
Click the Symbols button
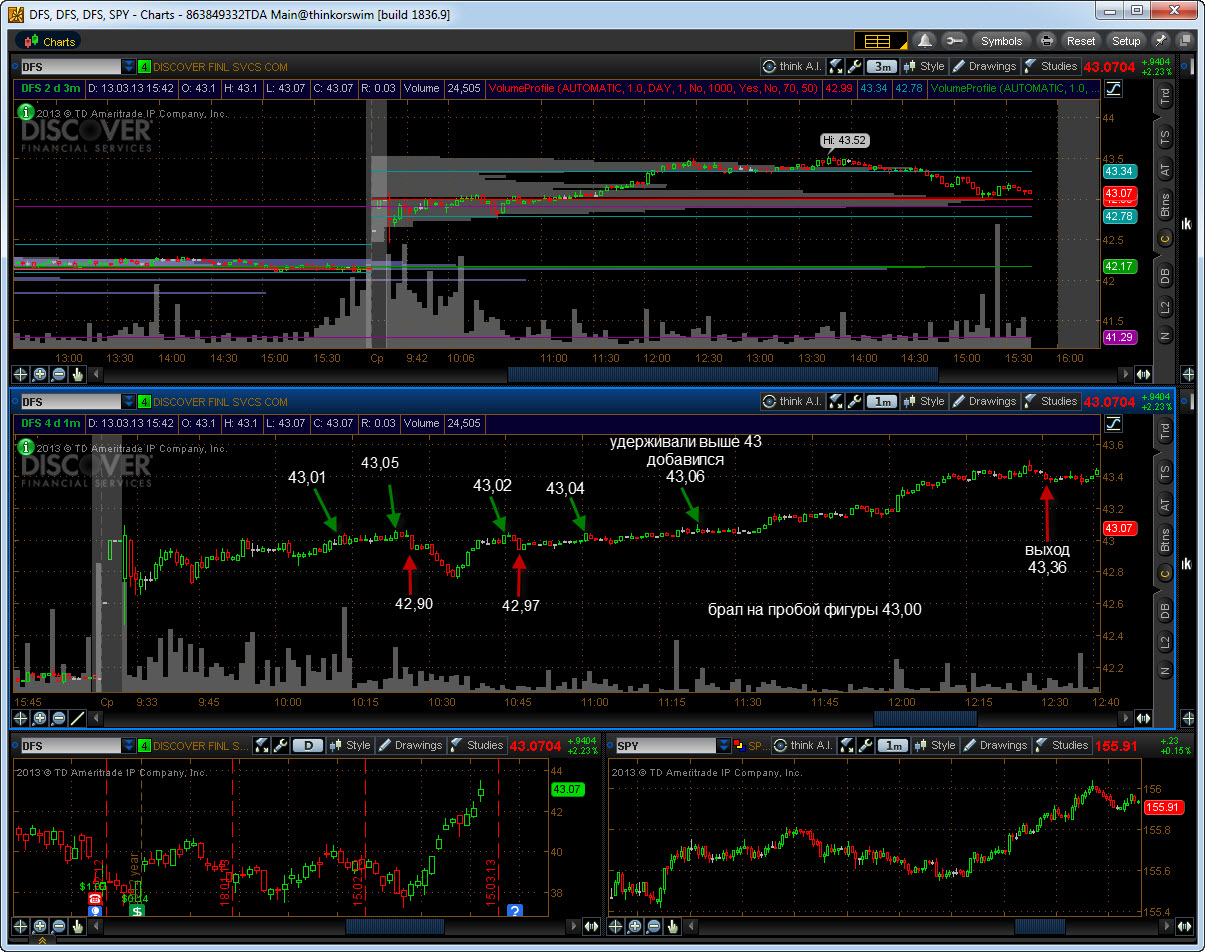pyautogui.click(x=1001, y=41)
